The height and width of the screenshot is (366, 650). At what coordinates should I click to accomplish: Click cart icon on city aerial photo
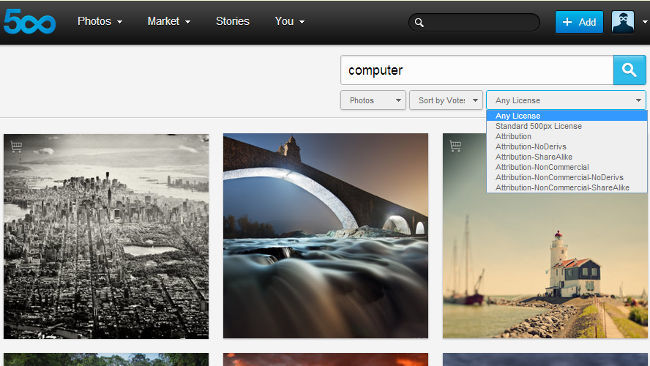pos(17,146)
